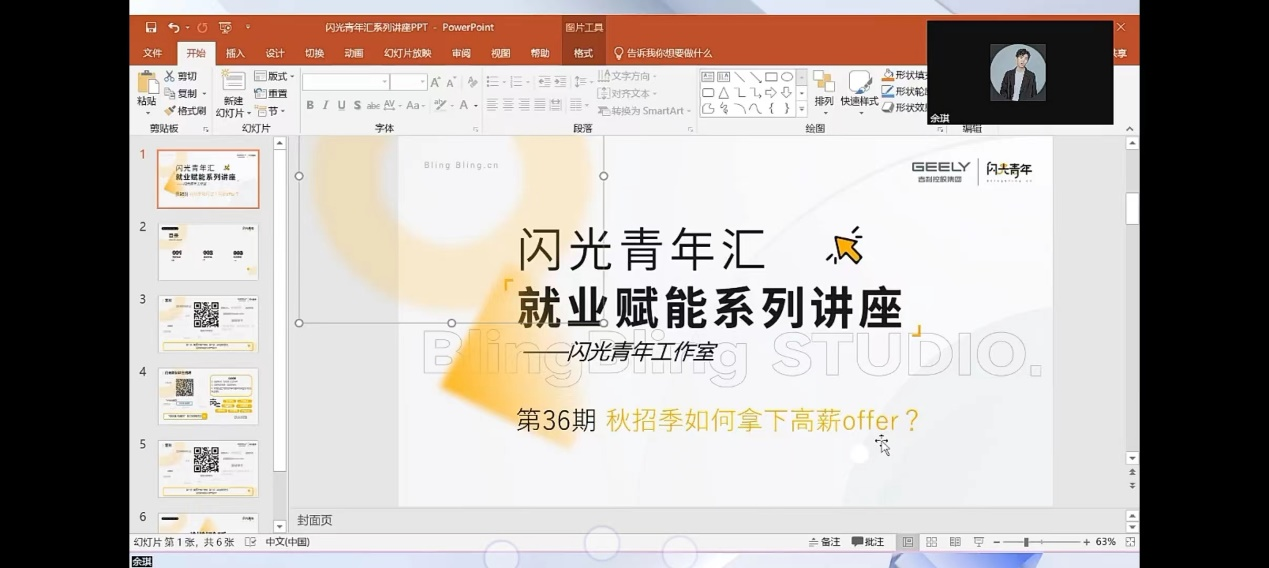
Task: Open the 文件 menu
Action: tap(152, 53)
